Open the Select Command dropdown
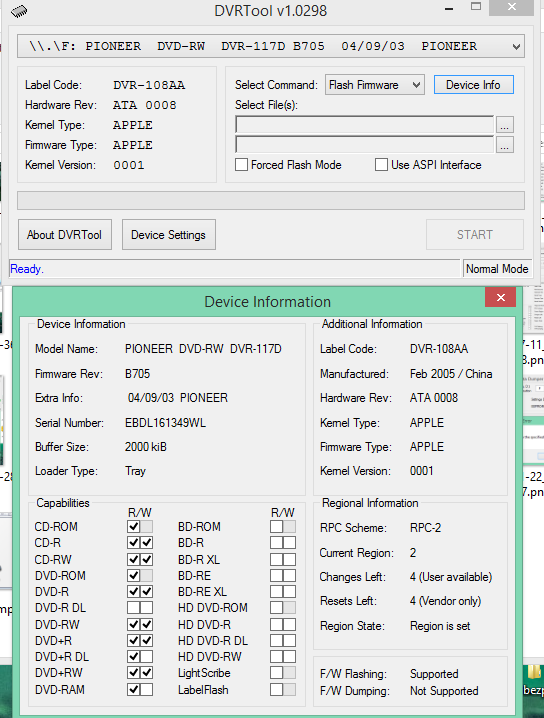The image size is (544, 718). [375, 85]
